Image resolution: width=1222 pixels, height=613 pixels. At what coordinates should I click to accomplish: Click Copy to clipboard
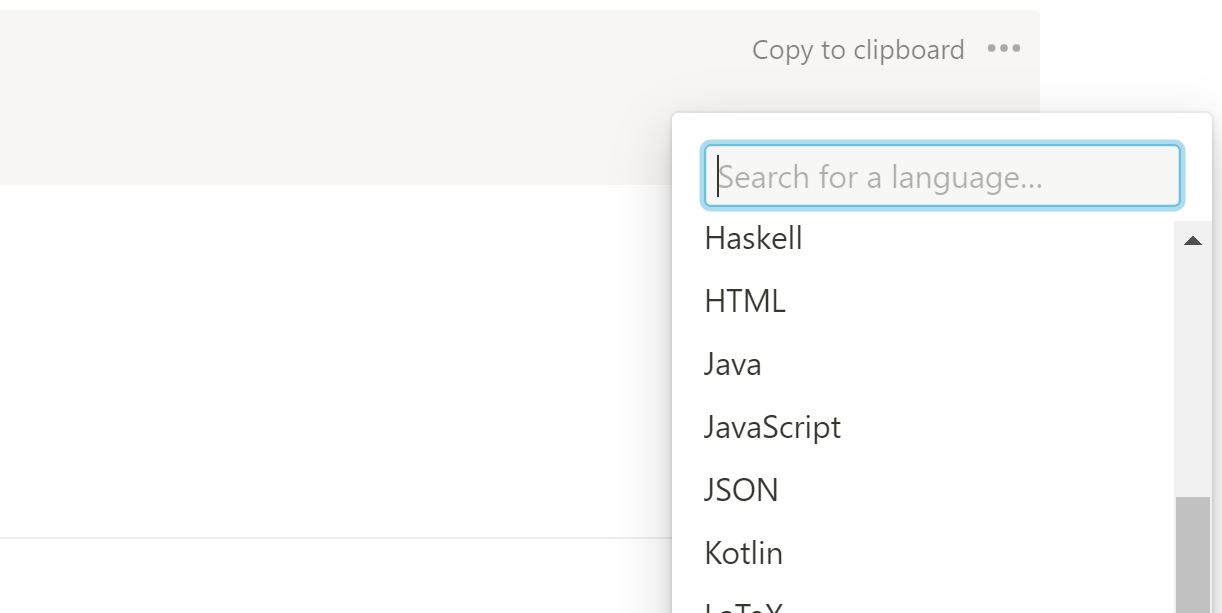(858, 50)
